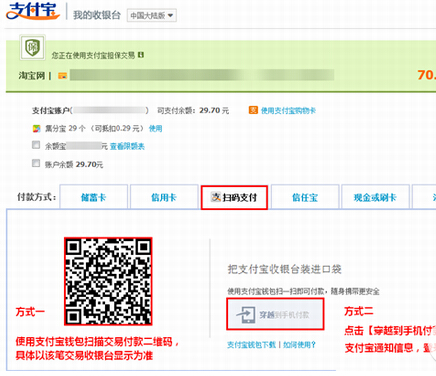Check the 账户余额 29.70元 checkbox
436x376 pixels.
36,163
